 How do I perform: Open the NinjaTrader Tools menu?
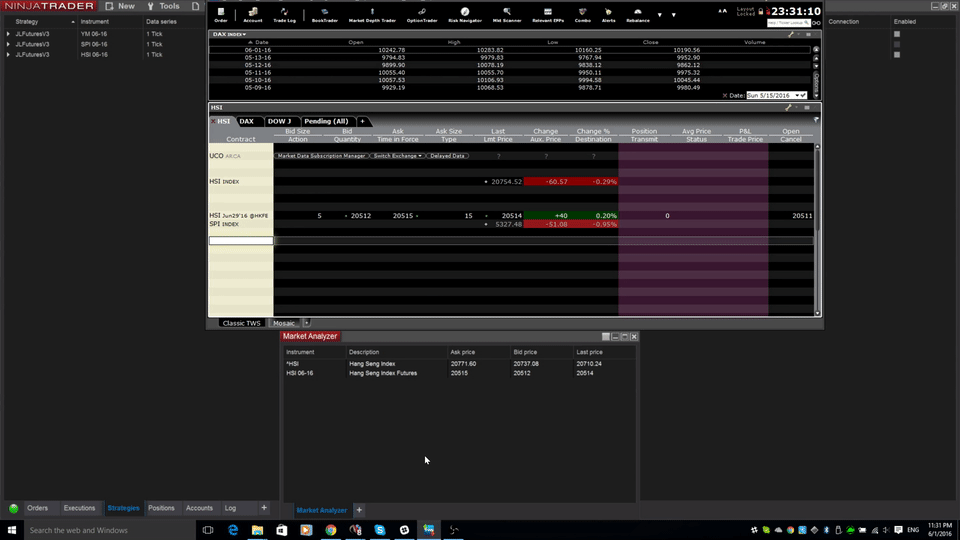(x=163, y=6)
